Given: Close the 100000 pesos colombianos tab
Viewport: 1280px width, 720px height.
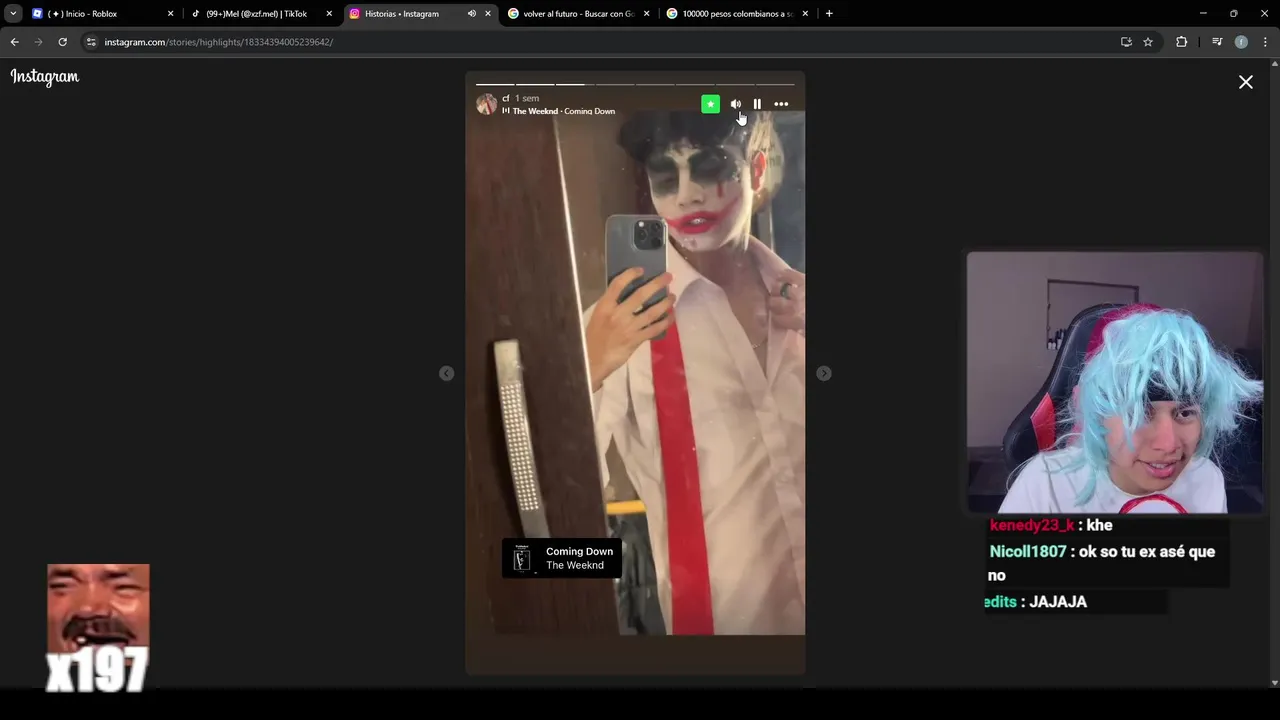Looking at the screenshot, I should 805,14.
